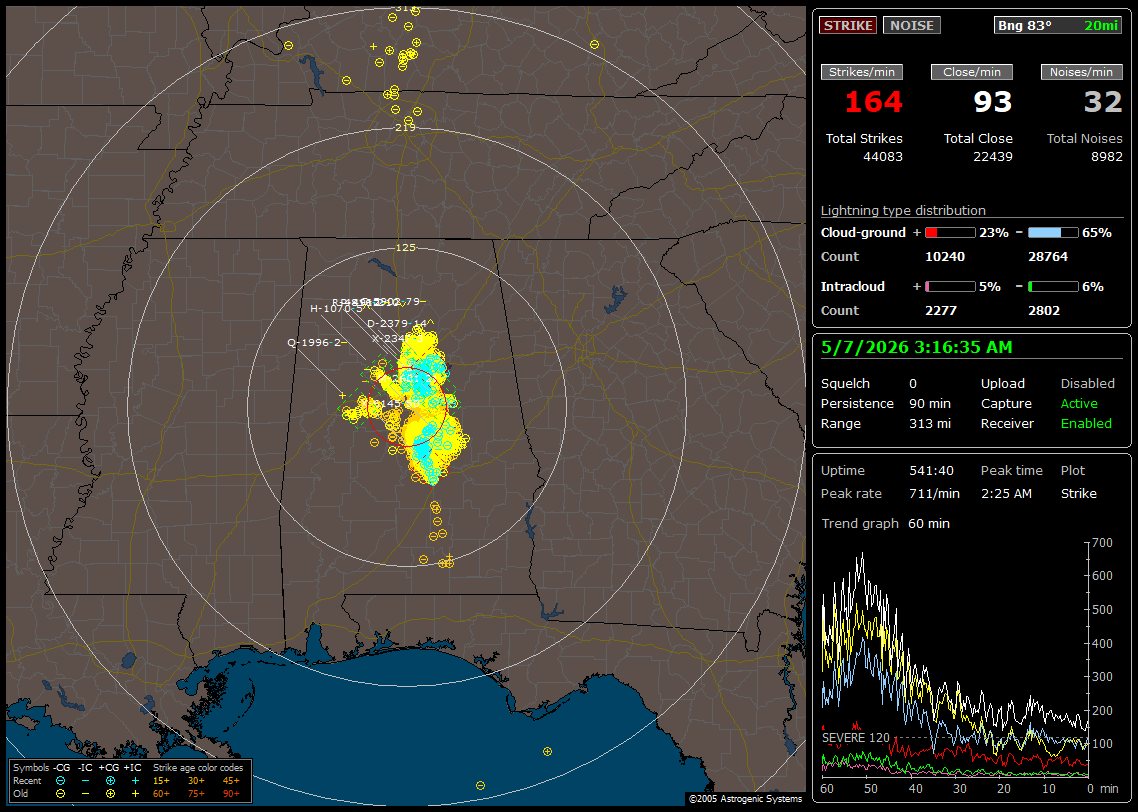Viewport: 1138px width, 812px height.
Task: Click the Upload Disabled status text
Action: point(1087,383)
